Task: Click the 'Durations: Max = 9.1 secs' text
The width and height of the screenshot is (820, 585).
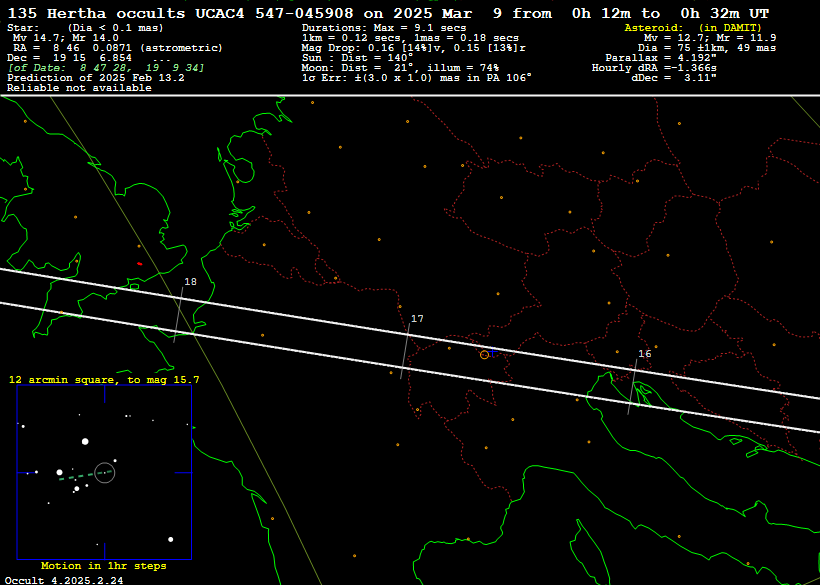Action: pos(384,28)
